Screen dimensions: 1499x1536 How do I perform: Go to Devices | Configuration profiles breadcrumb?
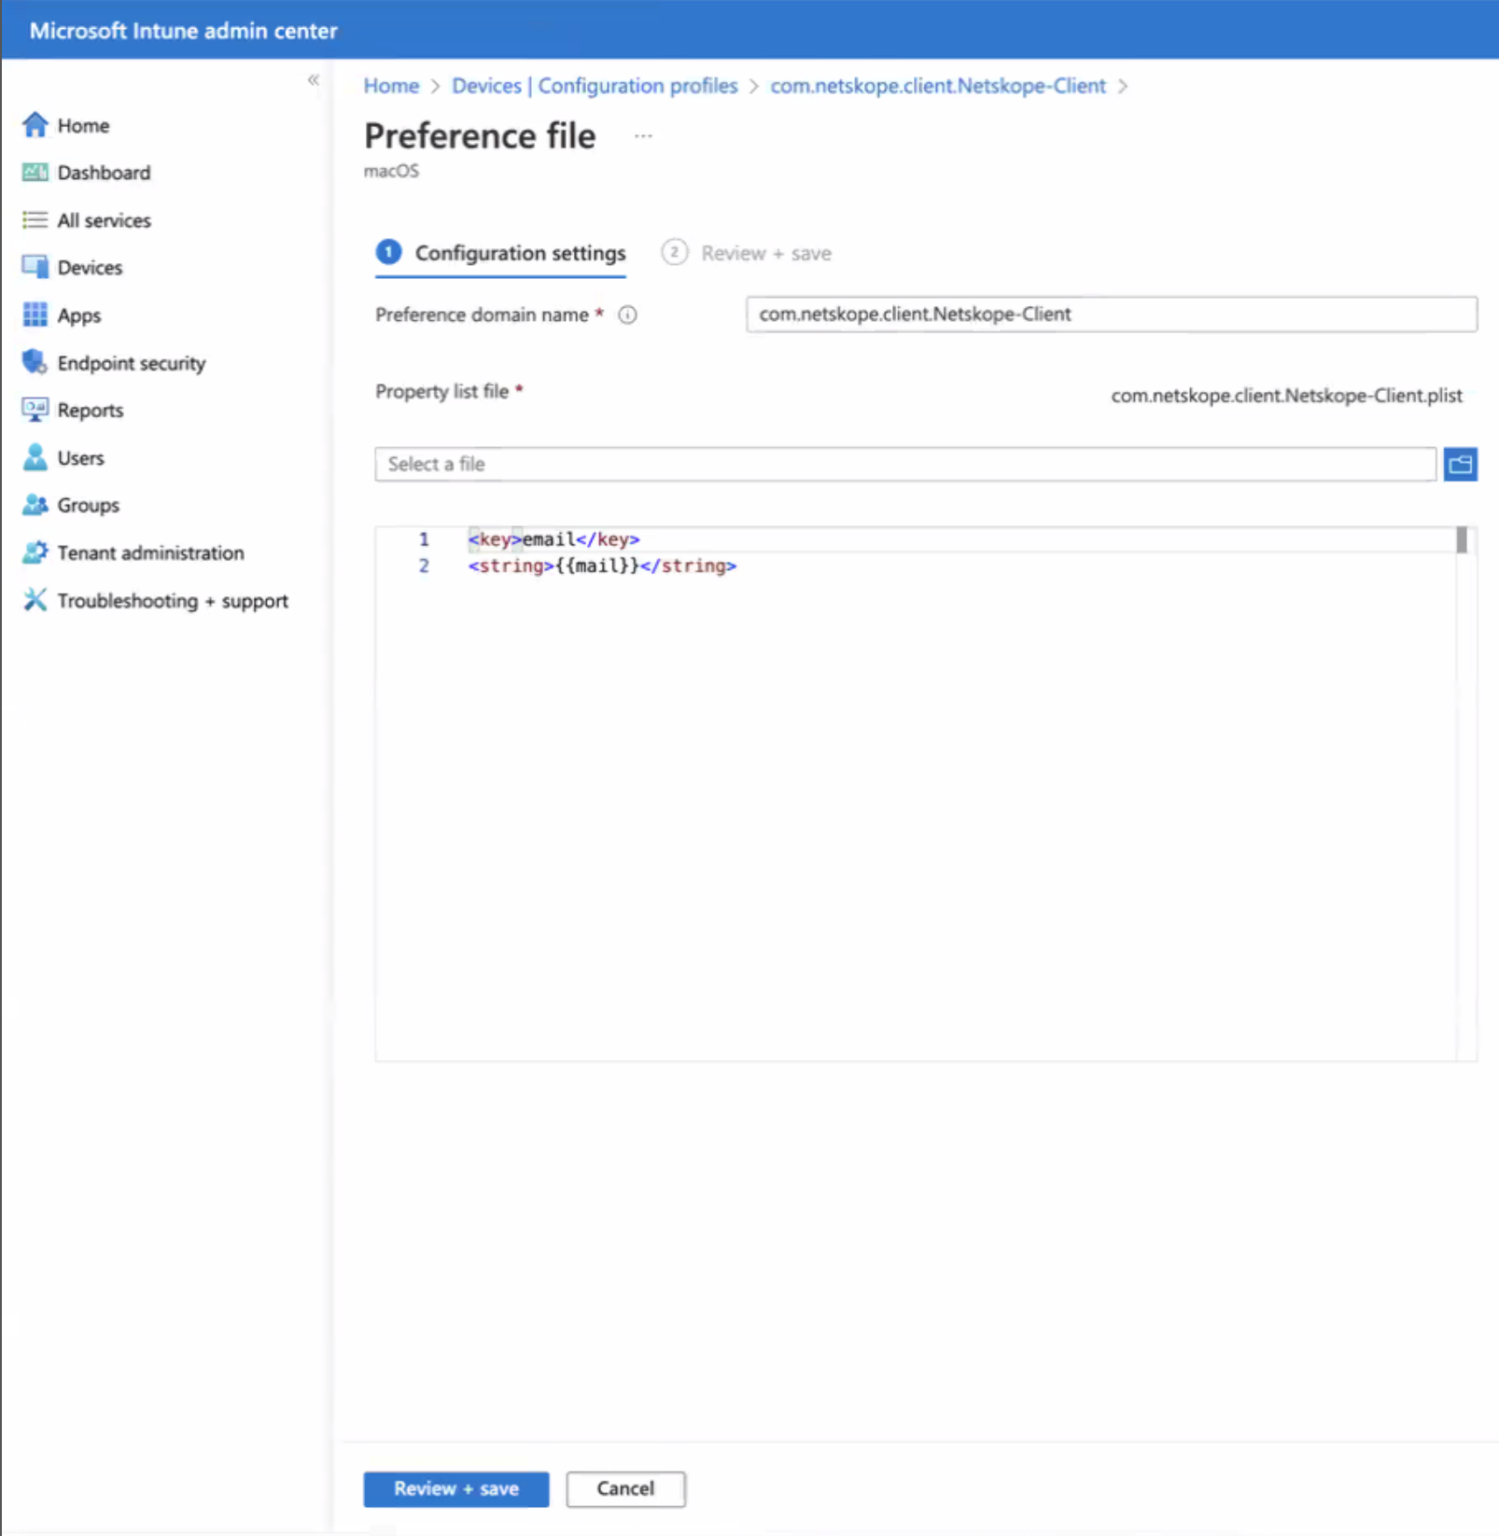pyautogui.click(x=594, y=86)
